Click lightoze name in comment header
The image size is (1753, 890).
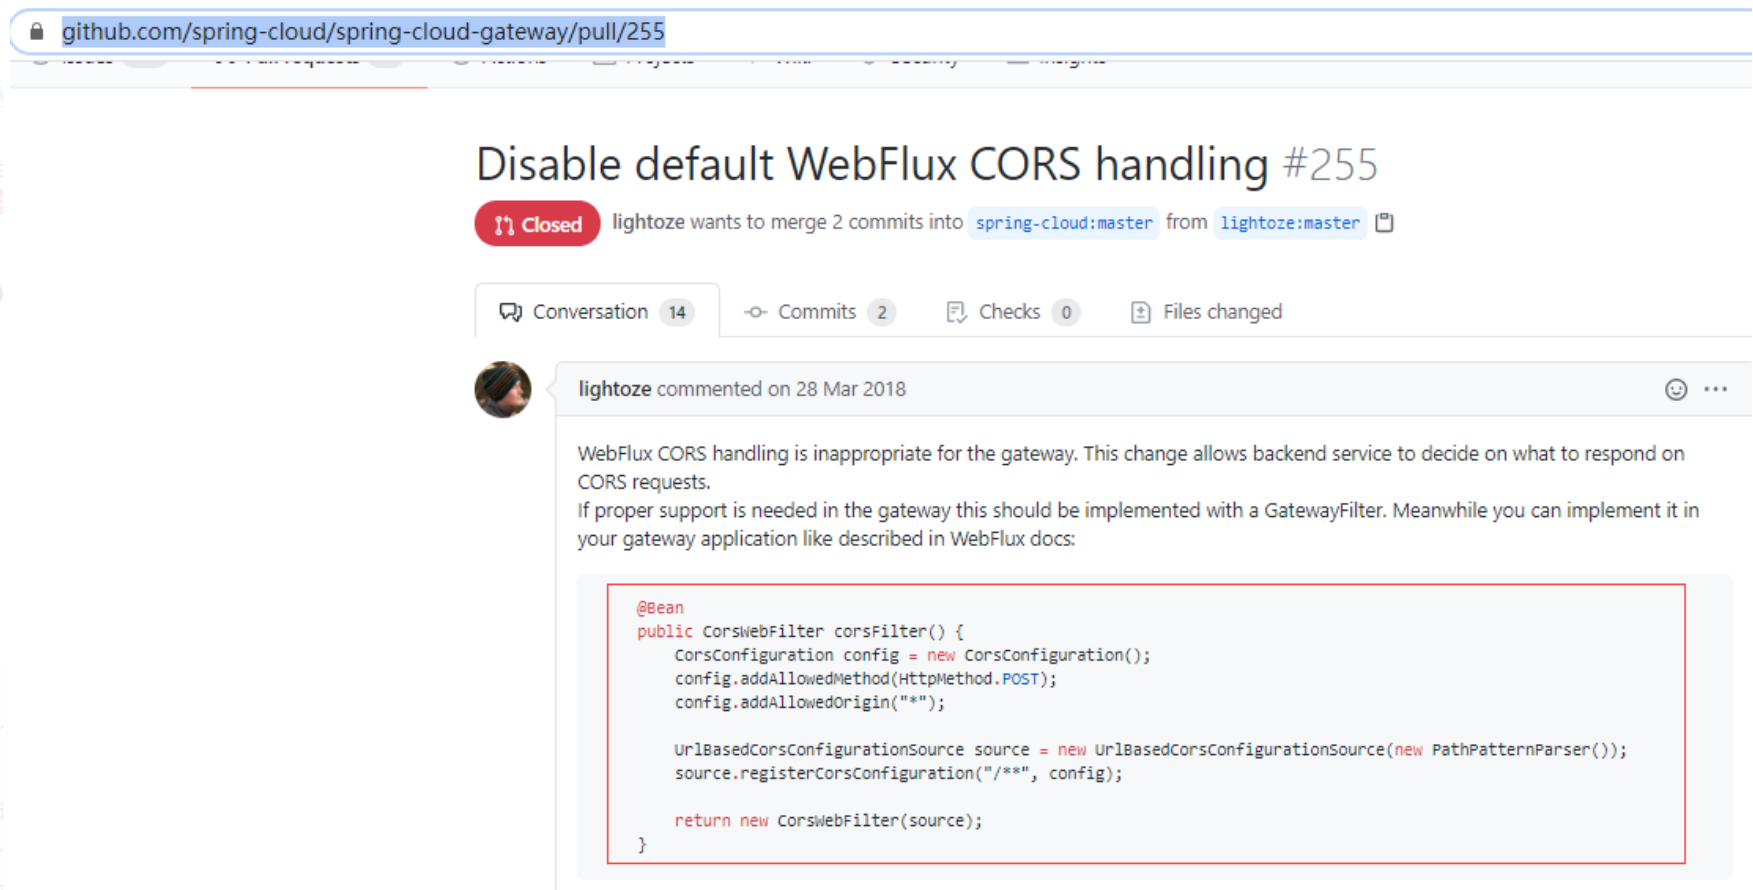click(614, 389)
